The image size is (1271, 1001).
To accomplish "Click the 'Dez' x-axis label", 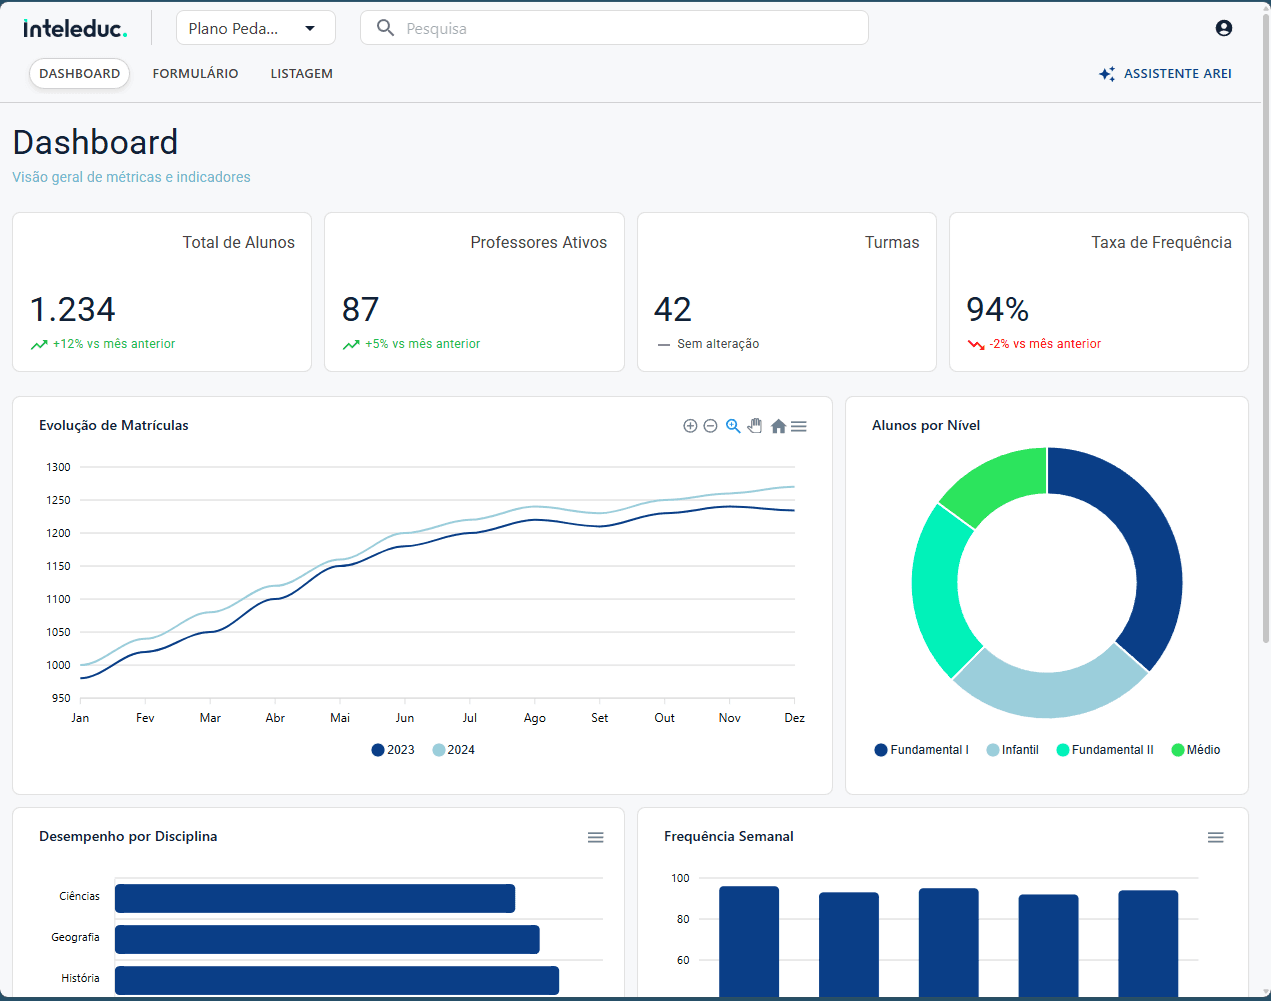I will [795, 718].
